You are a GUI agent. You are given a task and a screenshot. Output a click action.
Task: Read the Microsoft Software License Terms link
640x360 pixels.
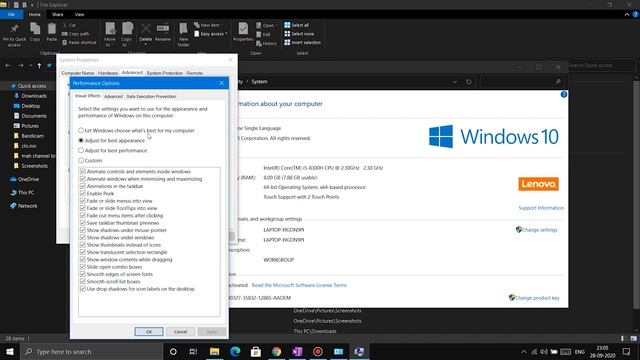299,285
